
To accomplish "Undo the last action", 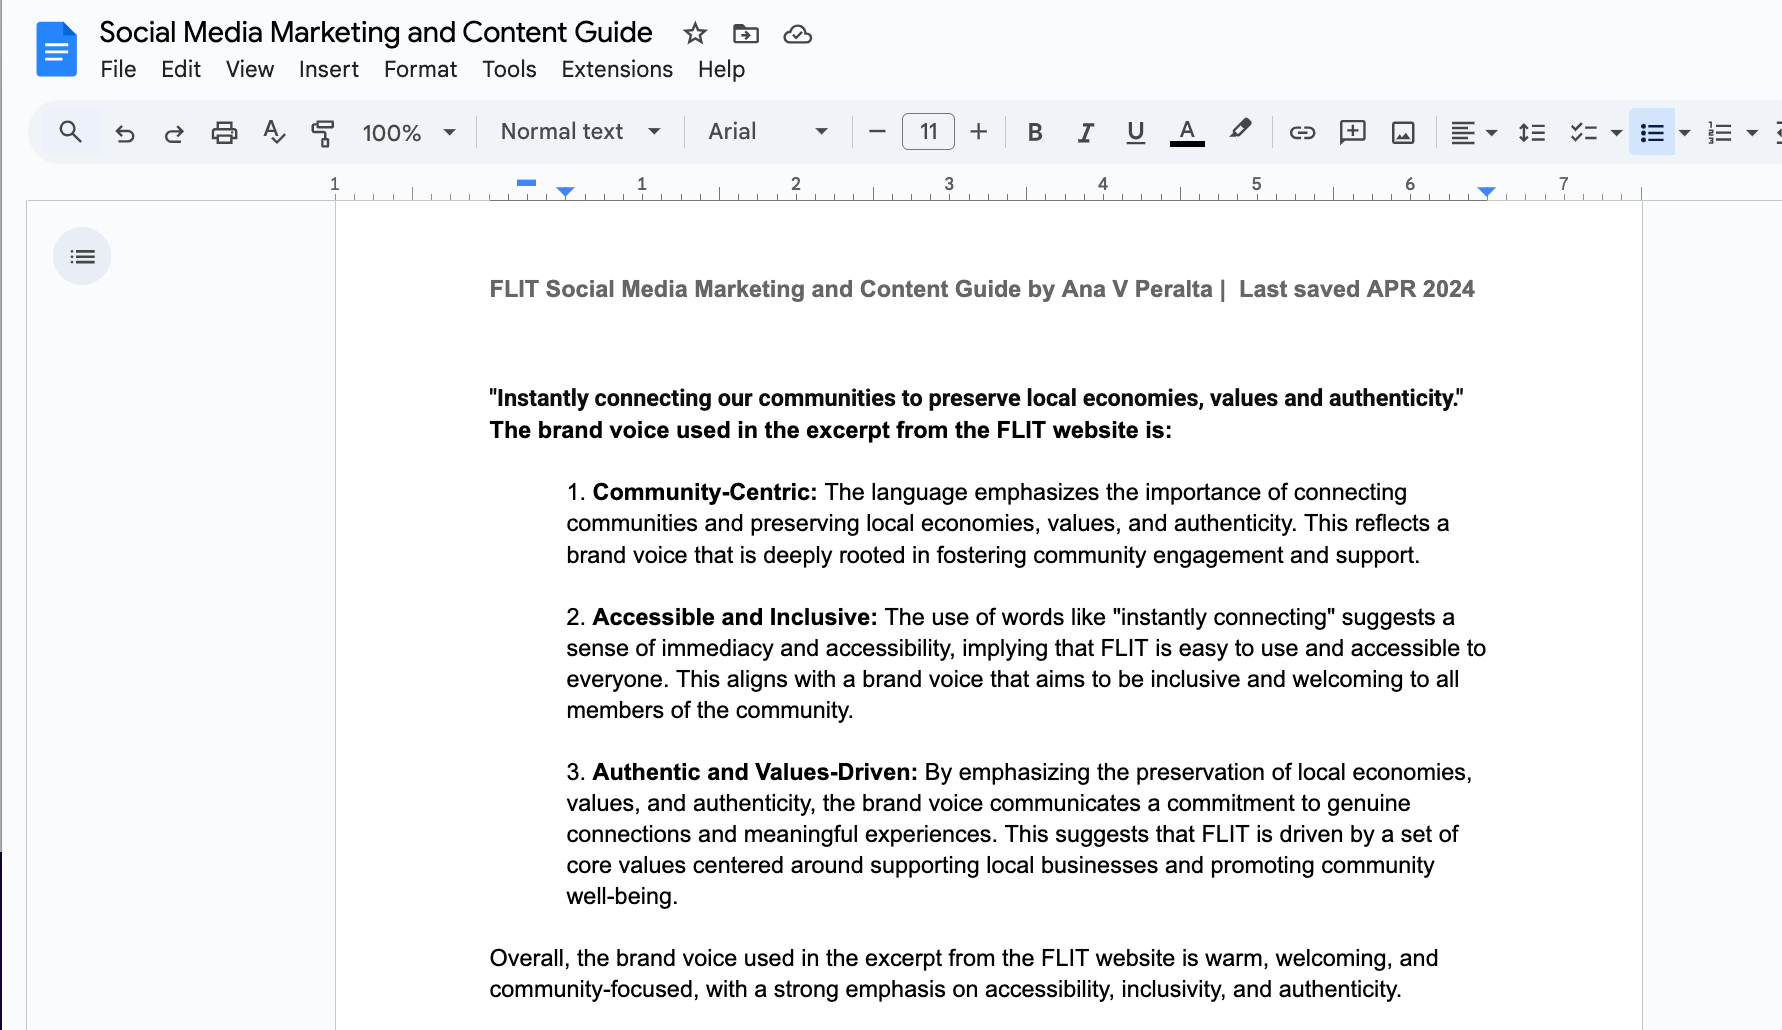I will [x=125, y=132].
